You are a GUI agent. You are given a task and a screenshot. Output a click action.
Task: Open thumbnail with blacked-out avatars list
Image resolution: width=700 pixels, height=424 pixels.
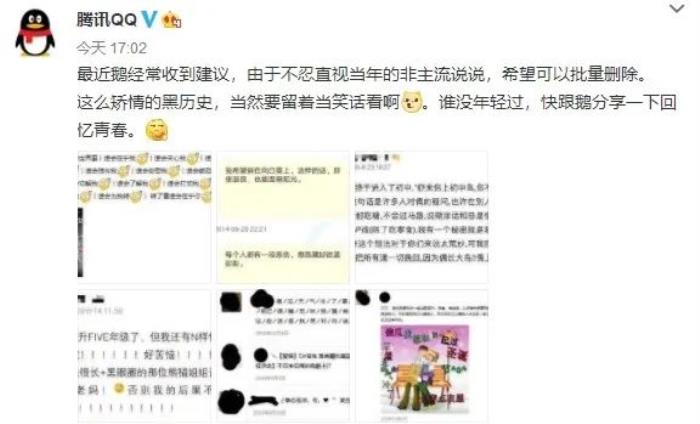click(x=283, y=356)
